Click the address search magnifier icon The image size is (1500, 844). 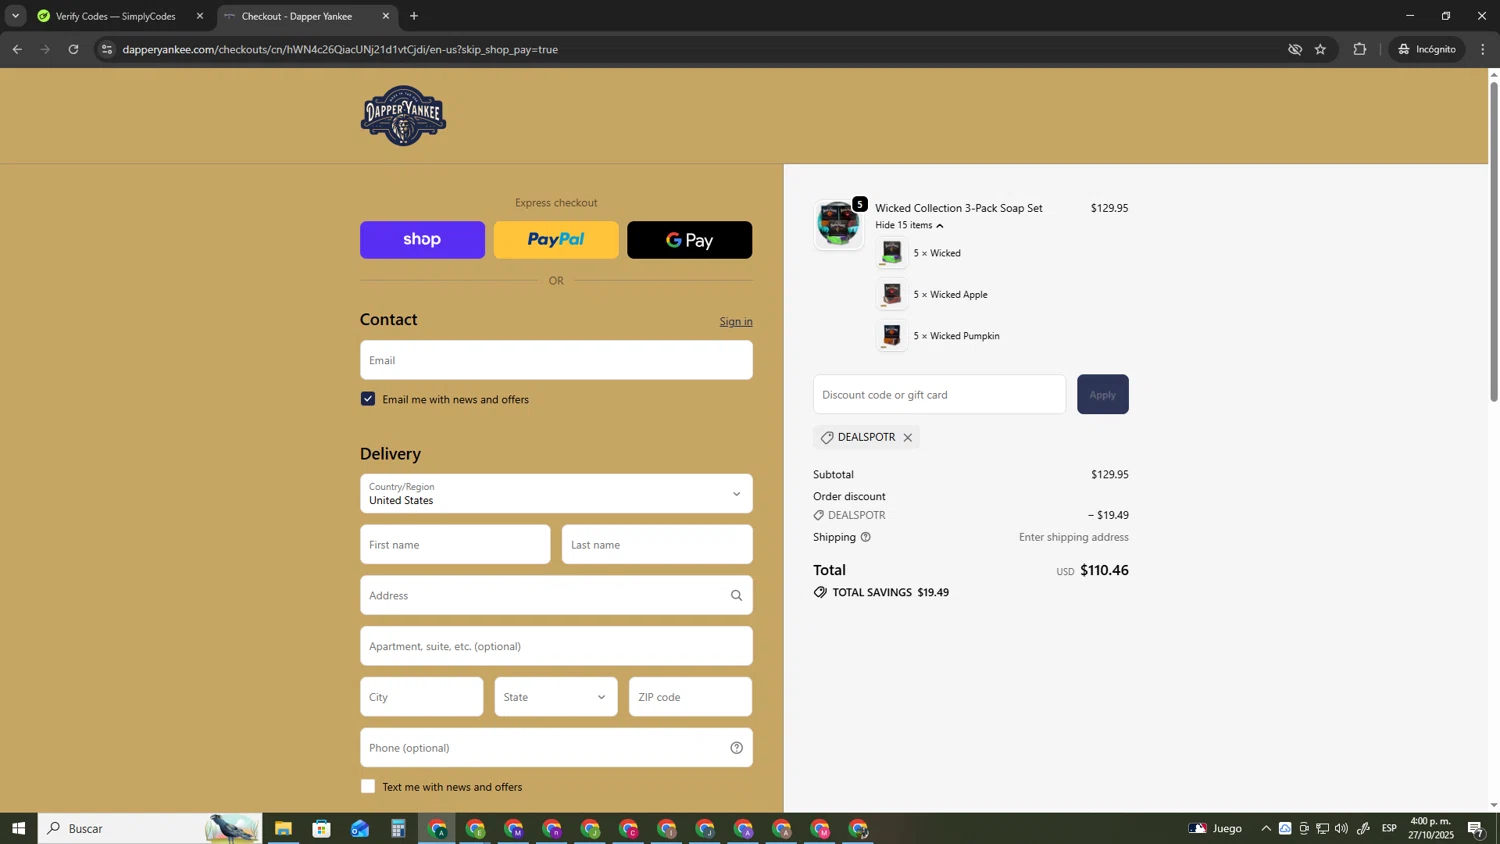click(736, 596)
